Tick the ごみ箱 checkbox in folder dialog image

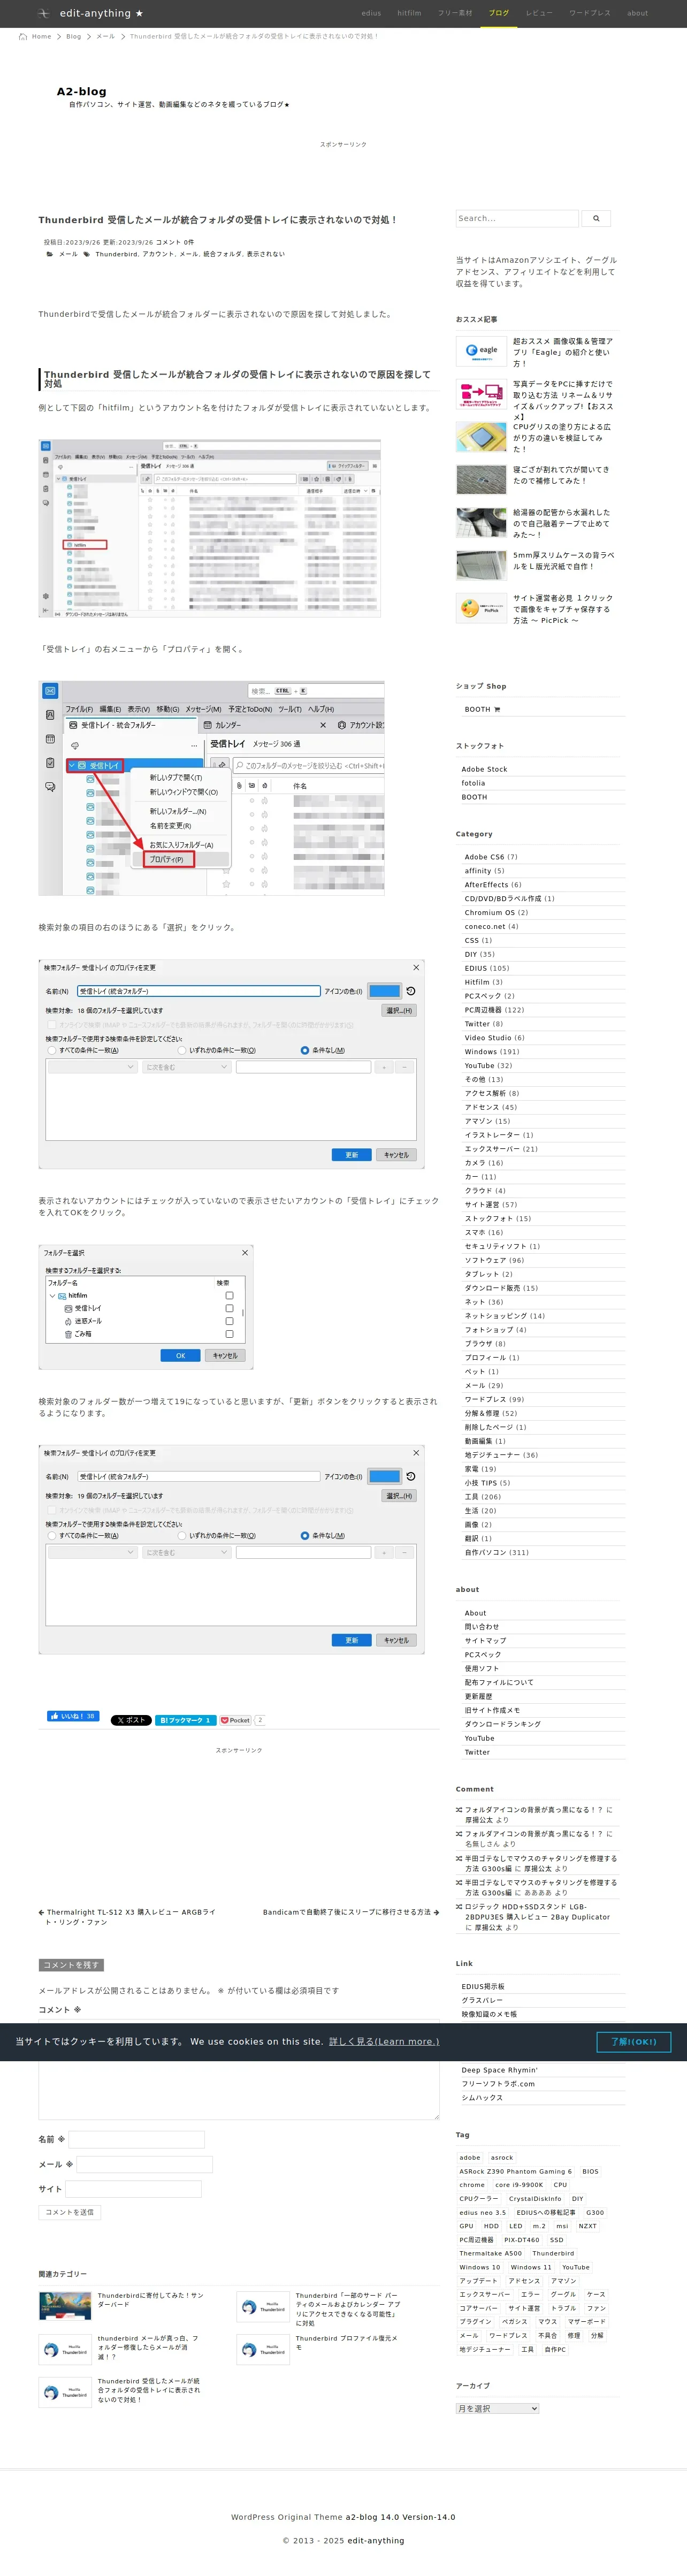(229, 1334)
